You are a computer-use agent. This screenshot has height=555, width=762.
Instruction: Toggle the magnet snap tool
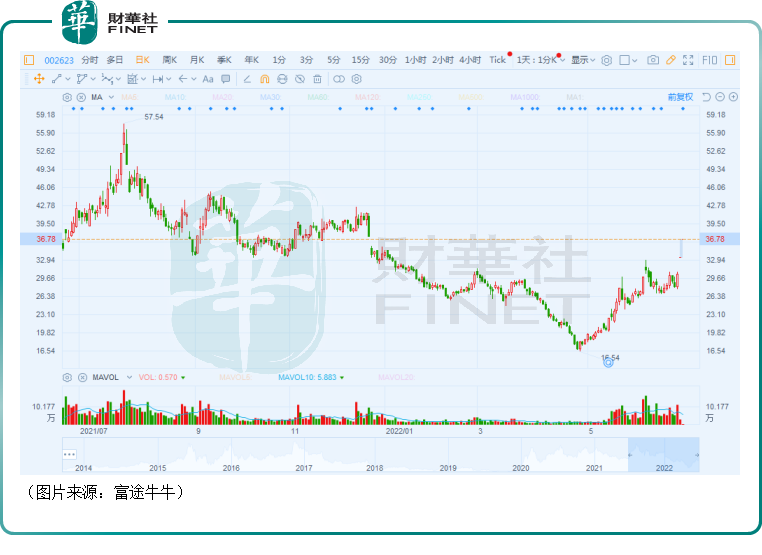tap(264, 79)
